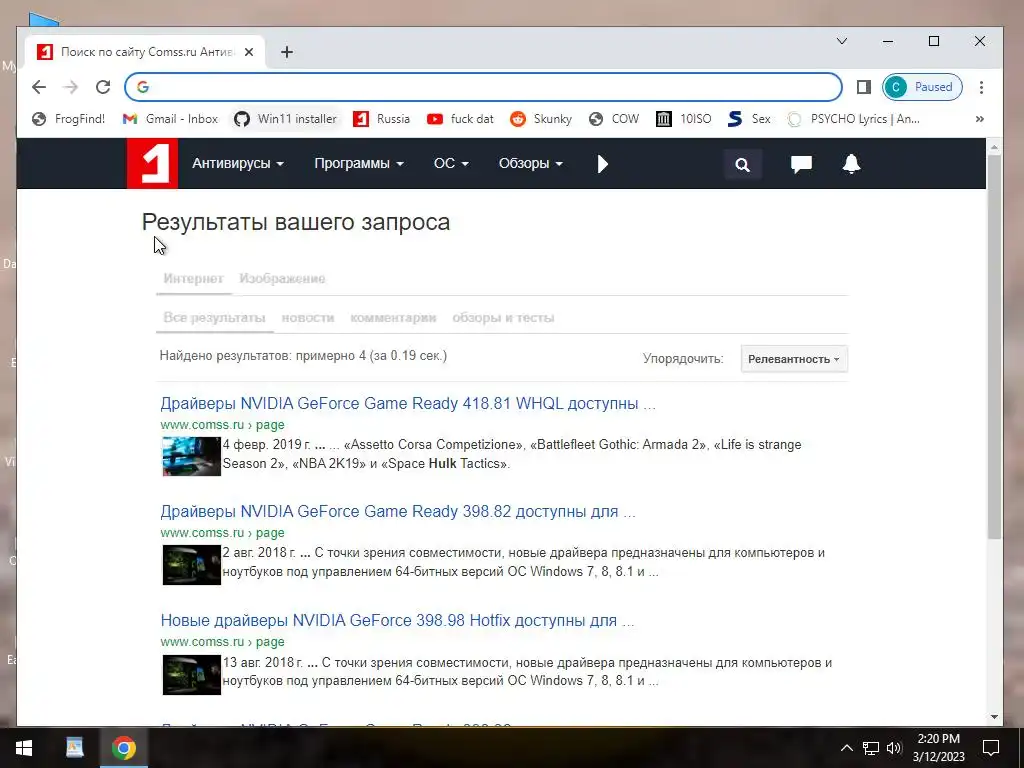Select Все результаты filter tab
Viewport: 1024px width, 768px height.
click(x=214, y=318)
